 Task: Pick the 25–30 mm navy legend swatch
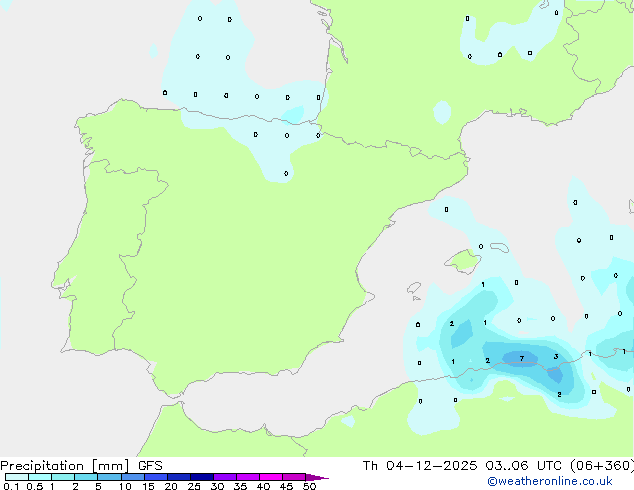point(202,477)
